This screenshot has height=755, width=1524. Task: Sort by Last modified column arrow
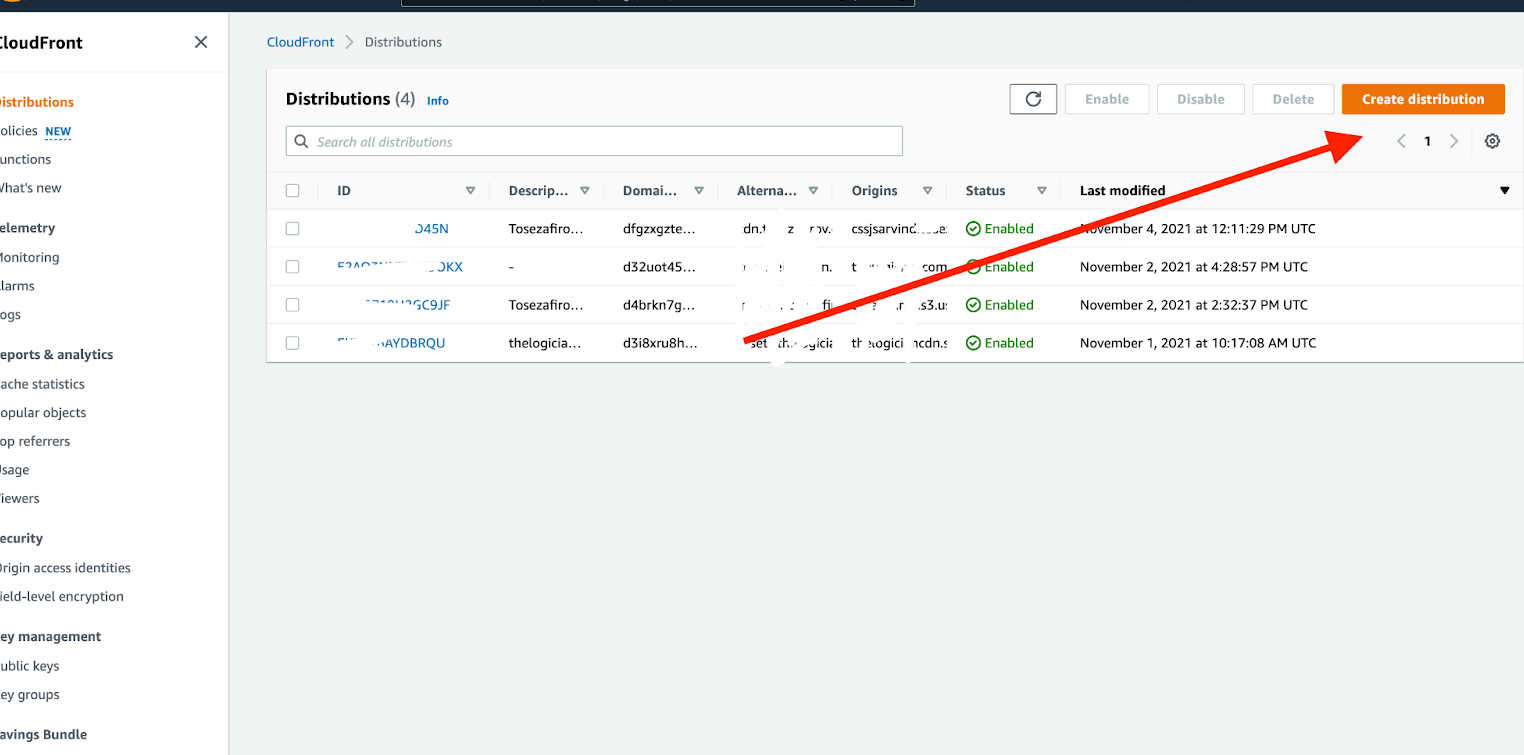[1504, 190]
